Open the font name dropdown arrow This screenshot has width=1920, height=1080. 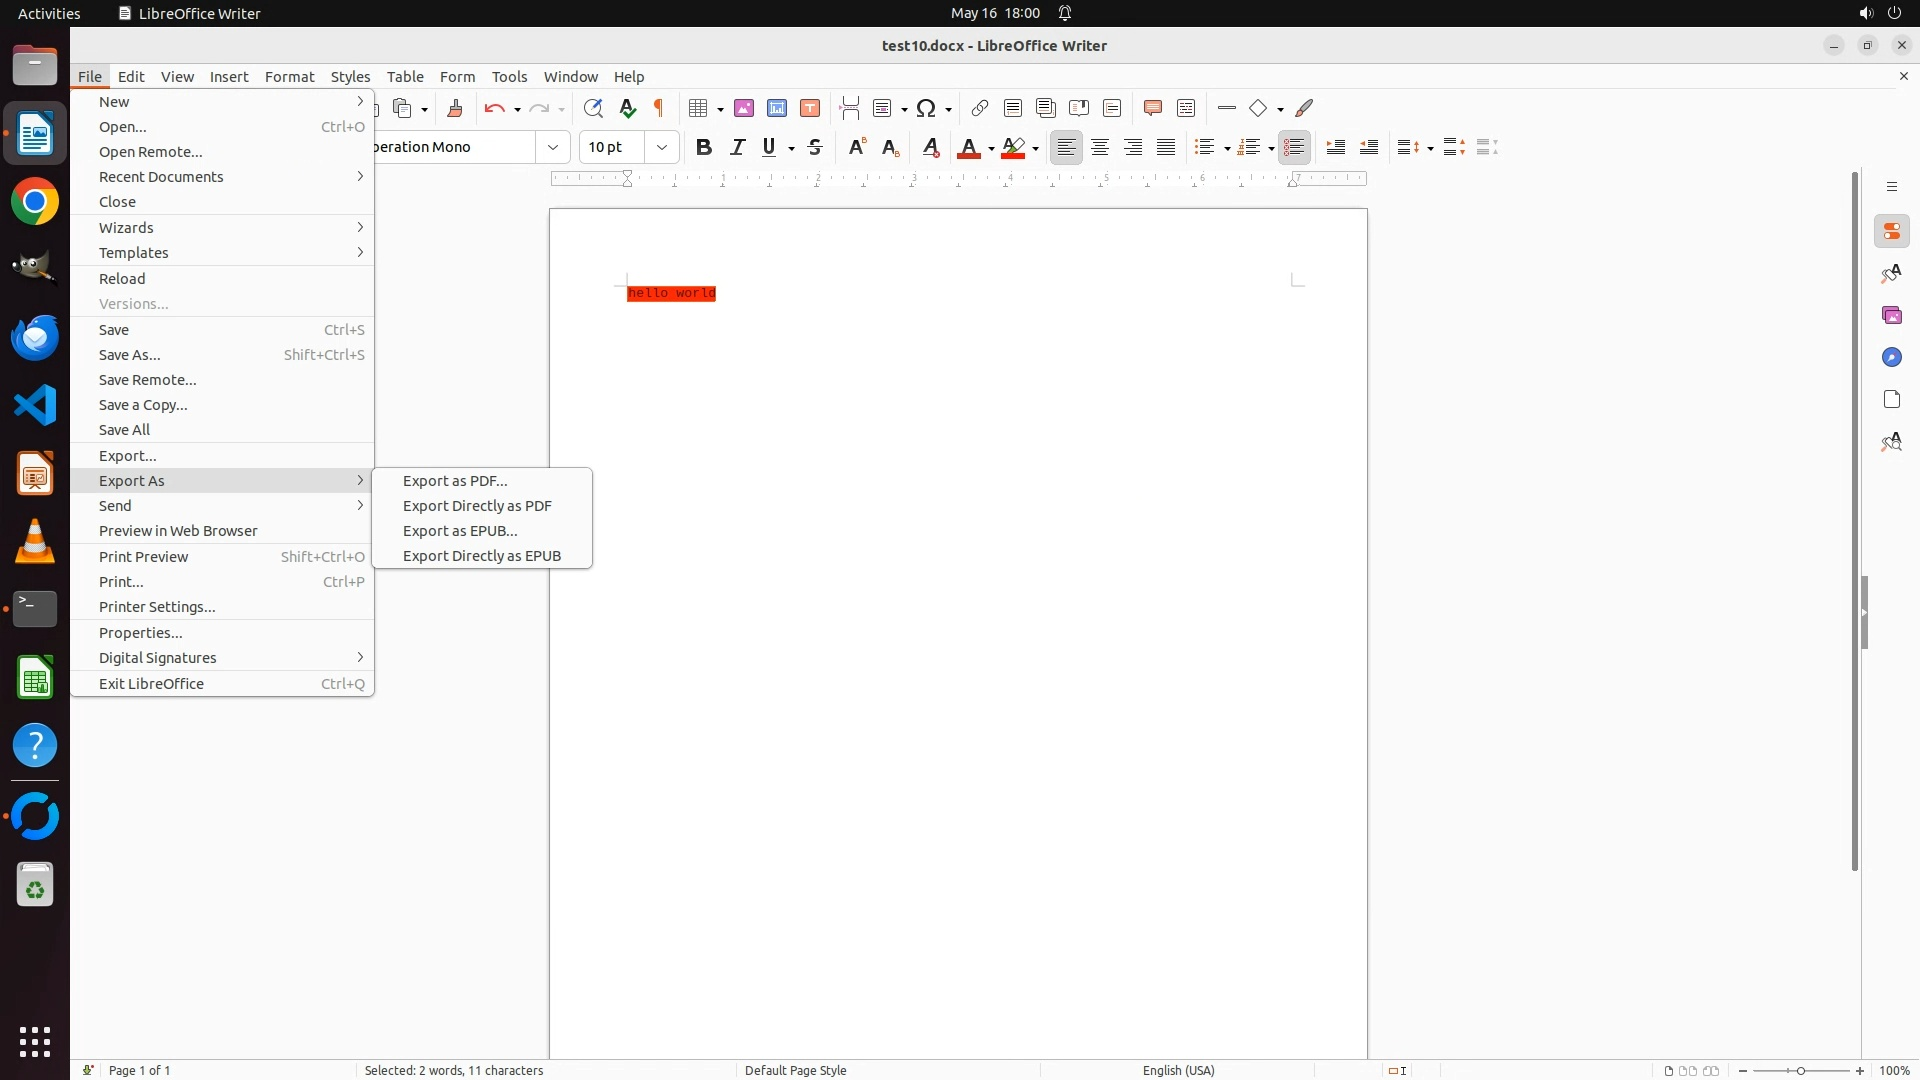[x=552, y=147]
